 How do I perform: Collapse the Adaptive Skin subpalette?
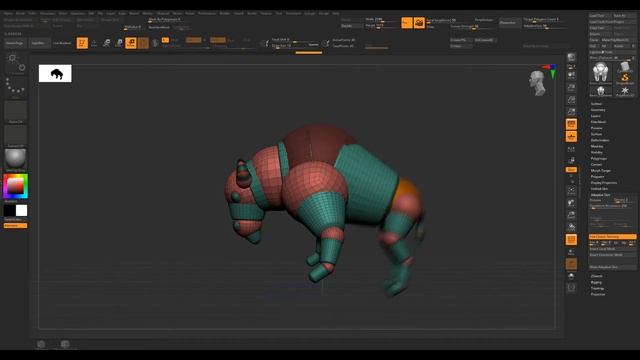tap(600, 195)
